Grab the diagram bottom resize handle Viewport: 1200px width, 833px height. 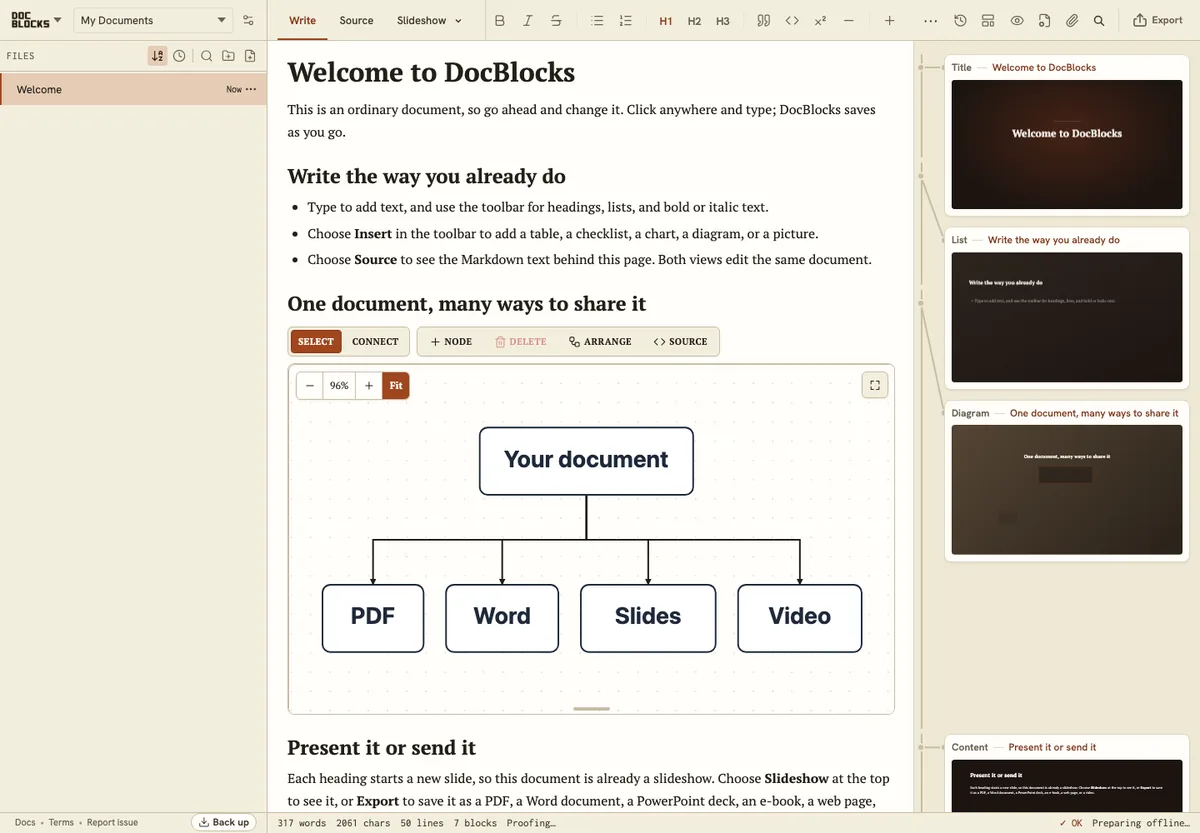click(591, 709)
